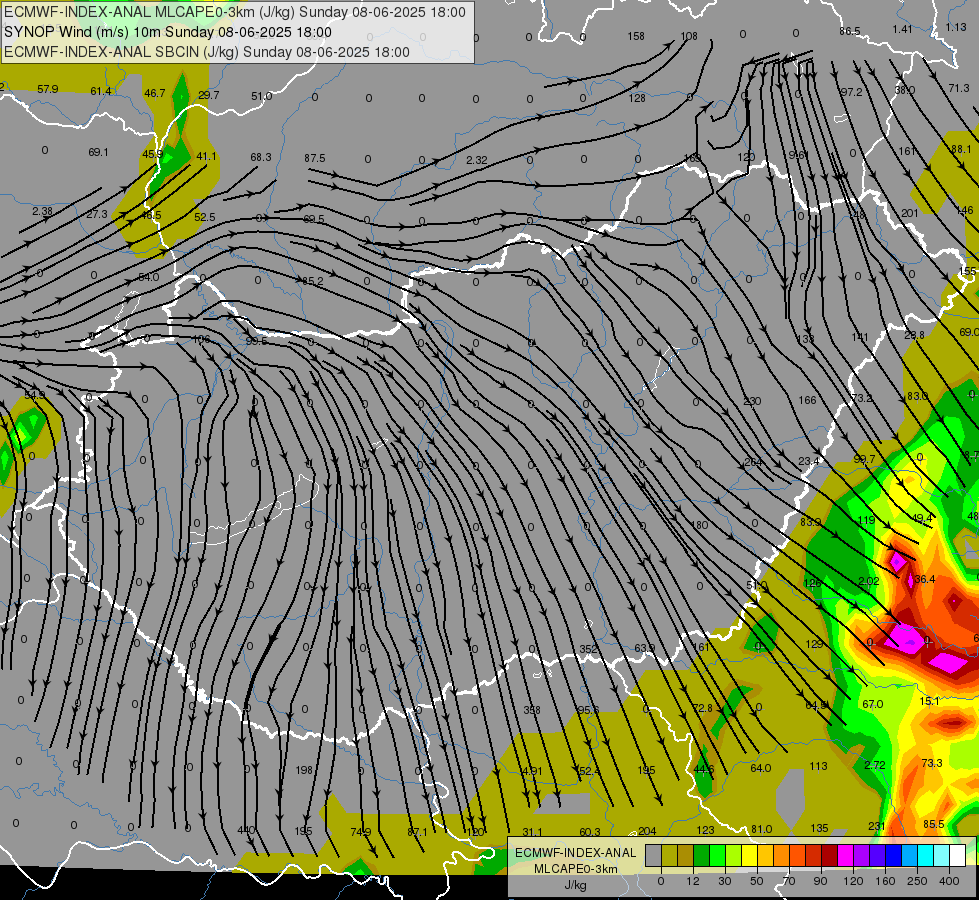This screenshot has width=979, height=900.
Task: Click the map value 68.3
Action: point(260,157)
